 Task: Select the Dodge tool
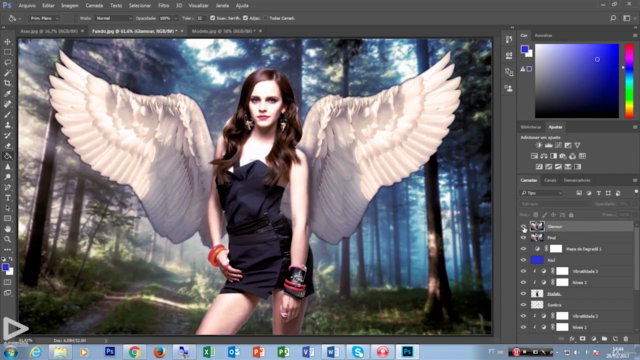click(x=8, y=177)
